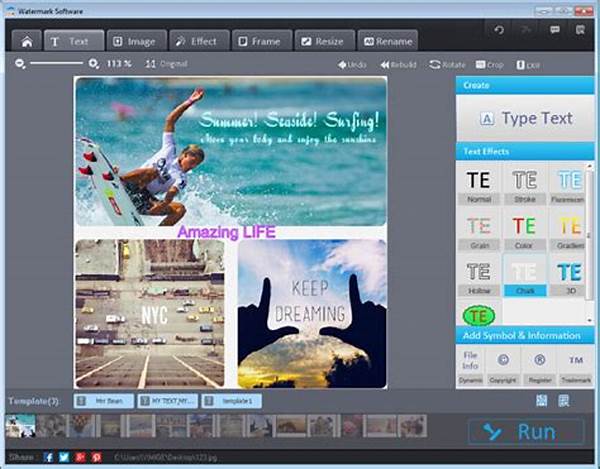Open the Text tab
This screenshot has width=600, height=469.
(70, 41)
